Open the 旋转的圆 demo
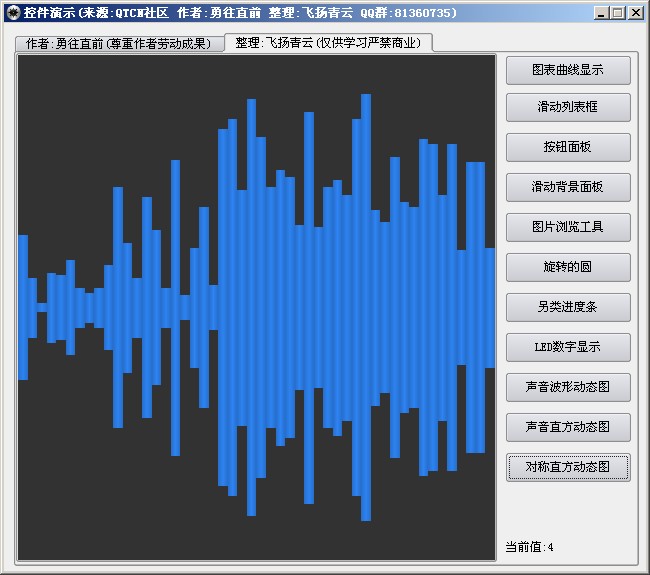 pyautogui.click(x=568, y=267)
